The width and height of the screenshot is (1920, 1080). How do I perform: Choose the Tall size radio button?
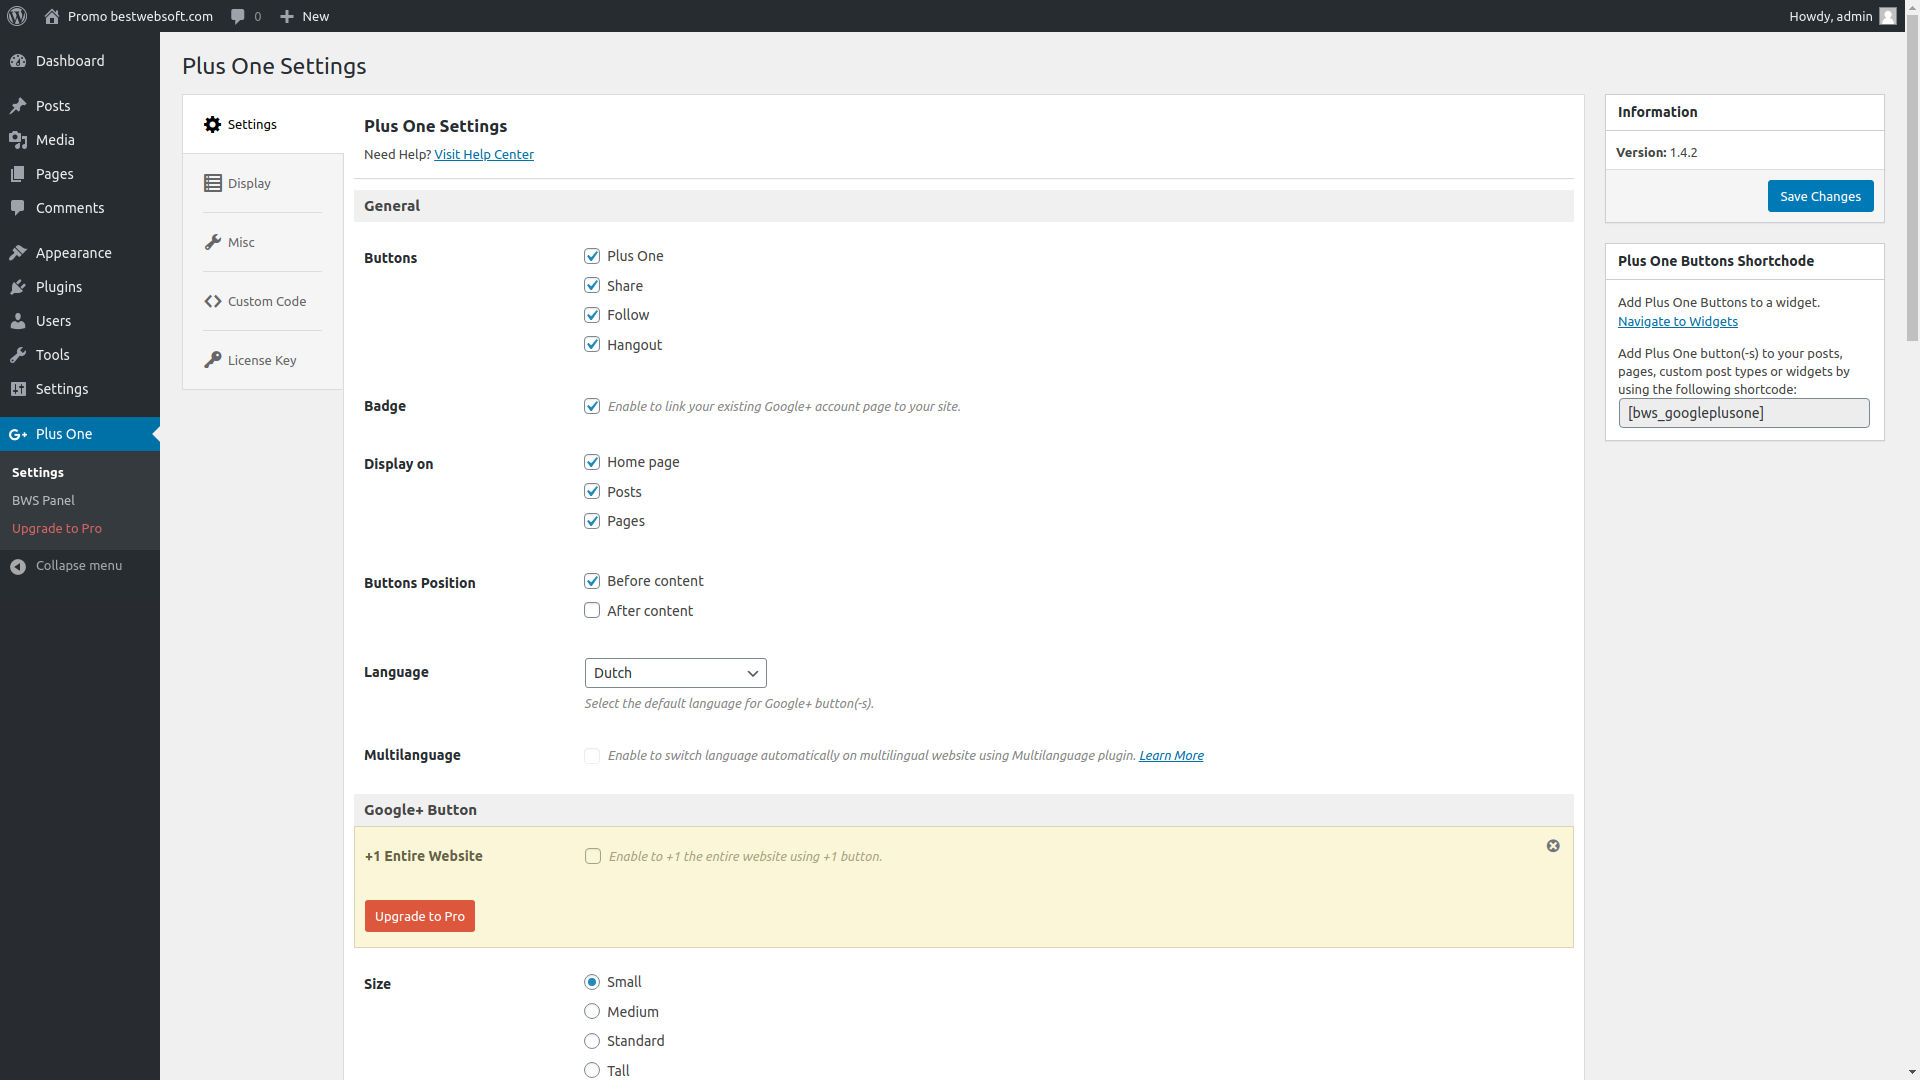tap(592, 1071)
